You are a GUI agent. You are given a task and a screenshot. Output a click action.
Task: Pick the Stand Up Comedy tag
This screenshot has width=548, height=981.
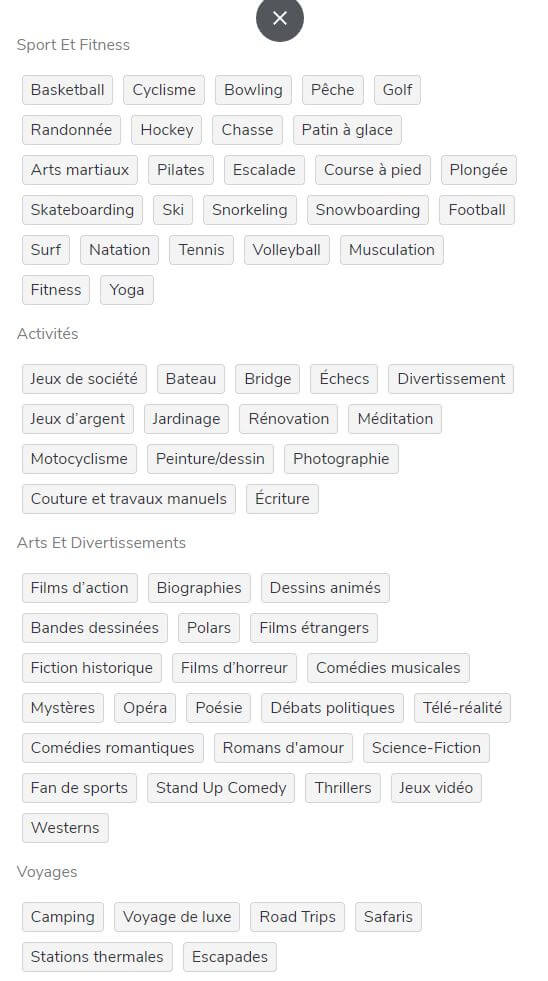click(x=221, y=788)
